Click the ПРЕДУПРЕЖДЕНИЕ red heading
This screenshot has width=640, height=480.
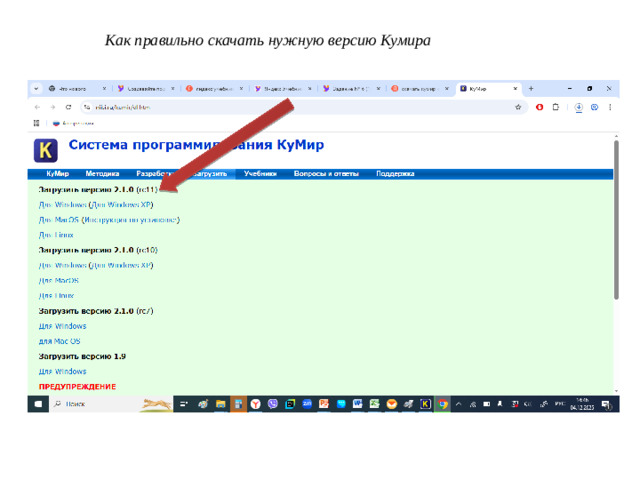77,387
